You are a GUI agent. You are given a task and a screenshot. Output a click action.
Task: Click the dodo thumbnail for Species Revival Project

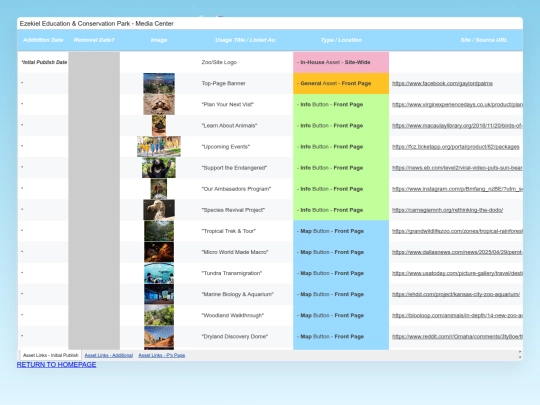tap(159, 210)
